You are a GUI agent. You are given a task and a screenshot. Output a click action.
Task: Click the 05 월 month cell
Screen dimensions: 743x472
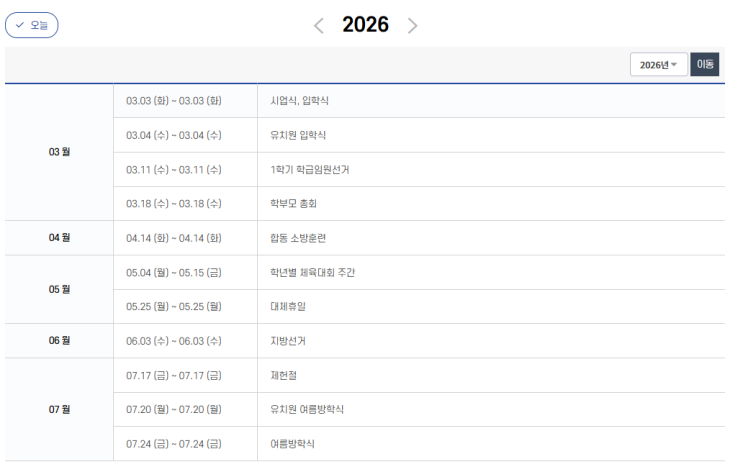coord(59,289)
